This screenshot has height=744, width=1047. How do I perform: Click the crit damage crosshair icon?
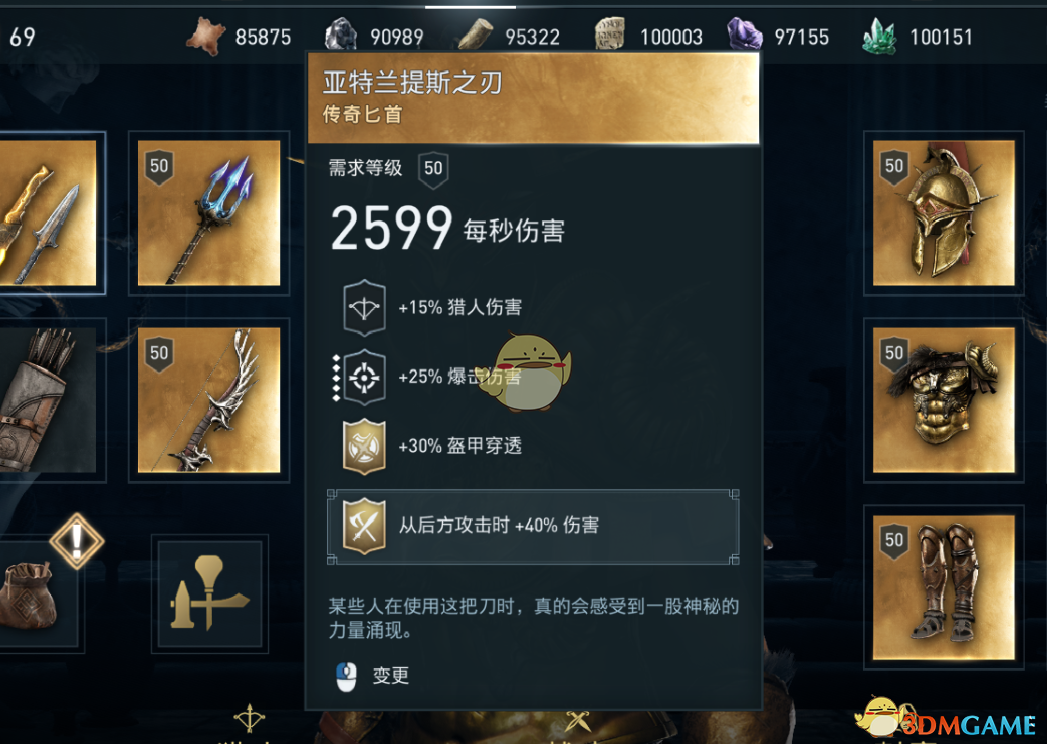pyautogui.click(x=364, y=377)
